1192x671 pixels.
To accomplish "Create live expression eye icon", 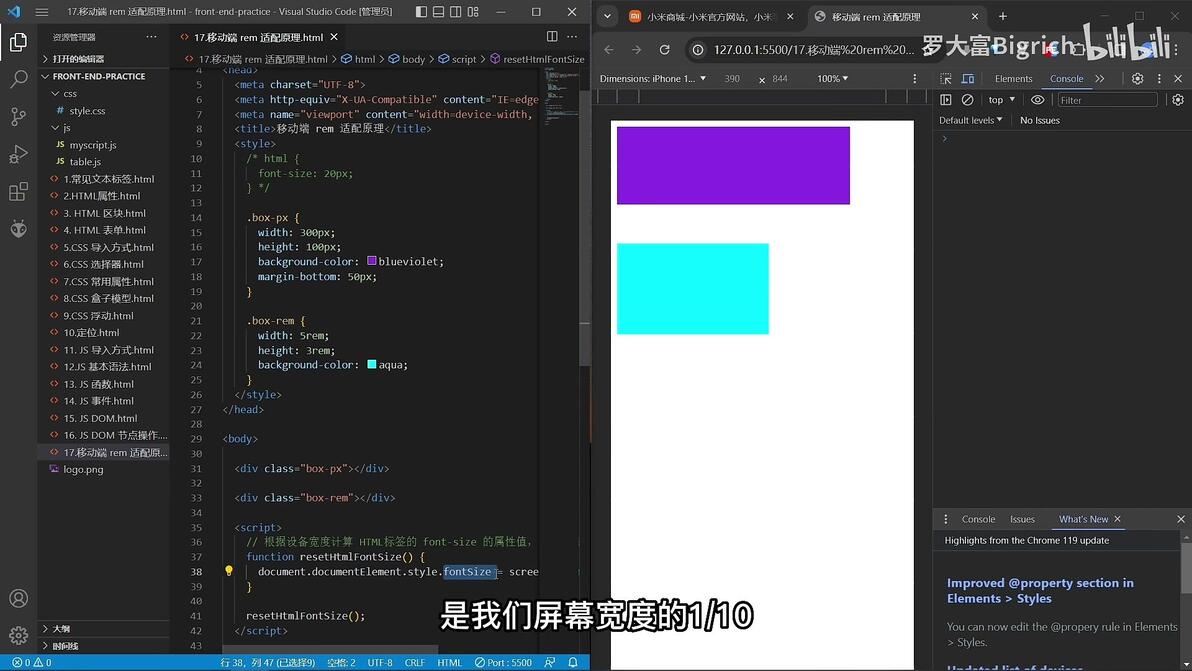I will 1037,100.
